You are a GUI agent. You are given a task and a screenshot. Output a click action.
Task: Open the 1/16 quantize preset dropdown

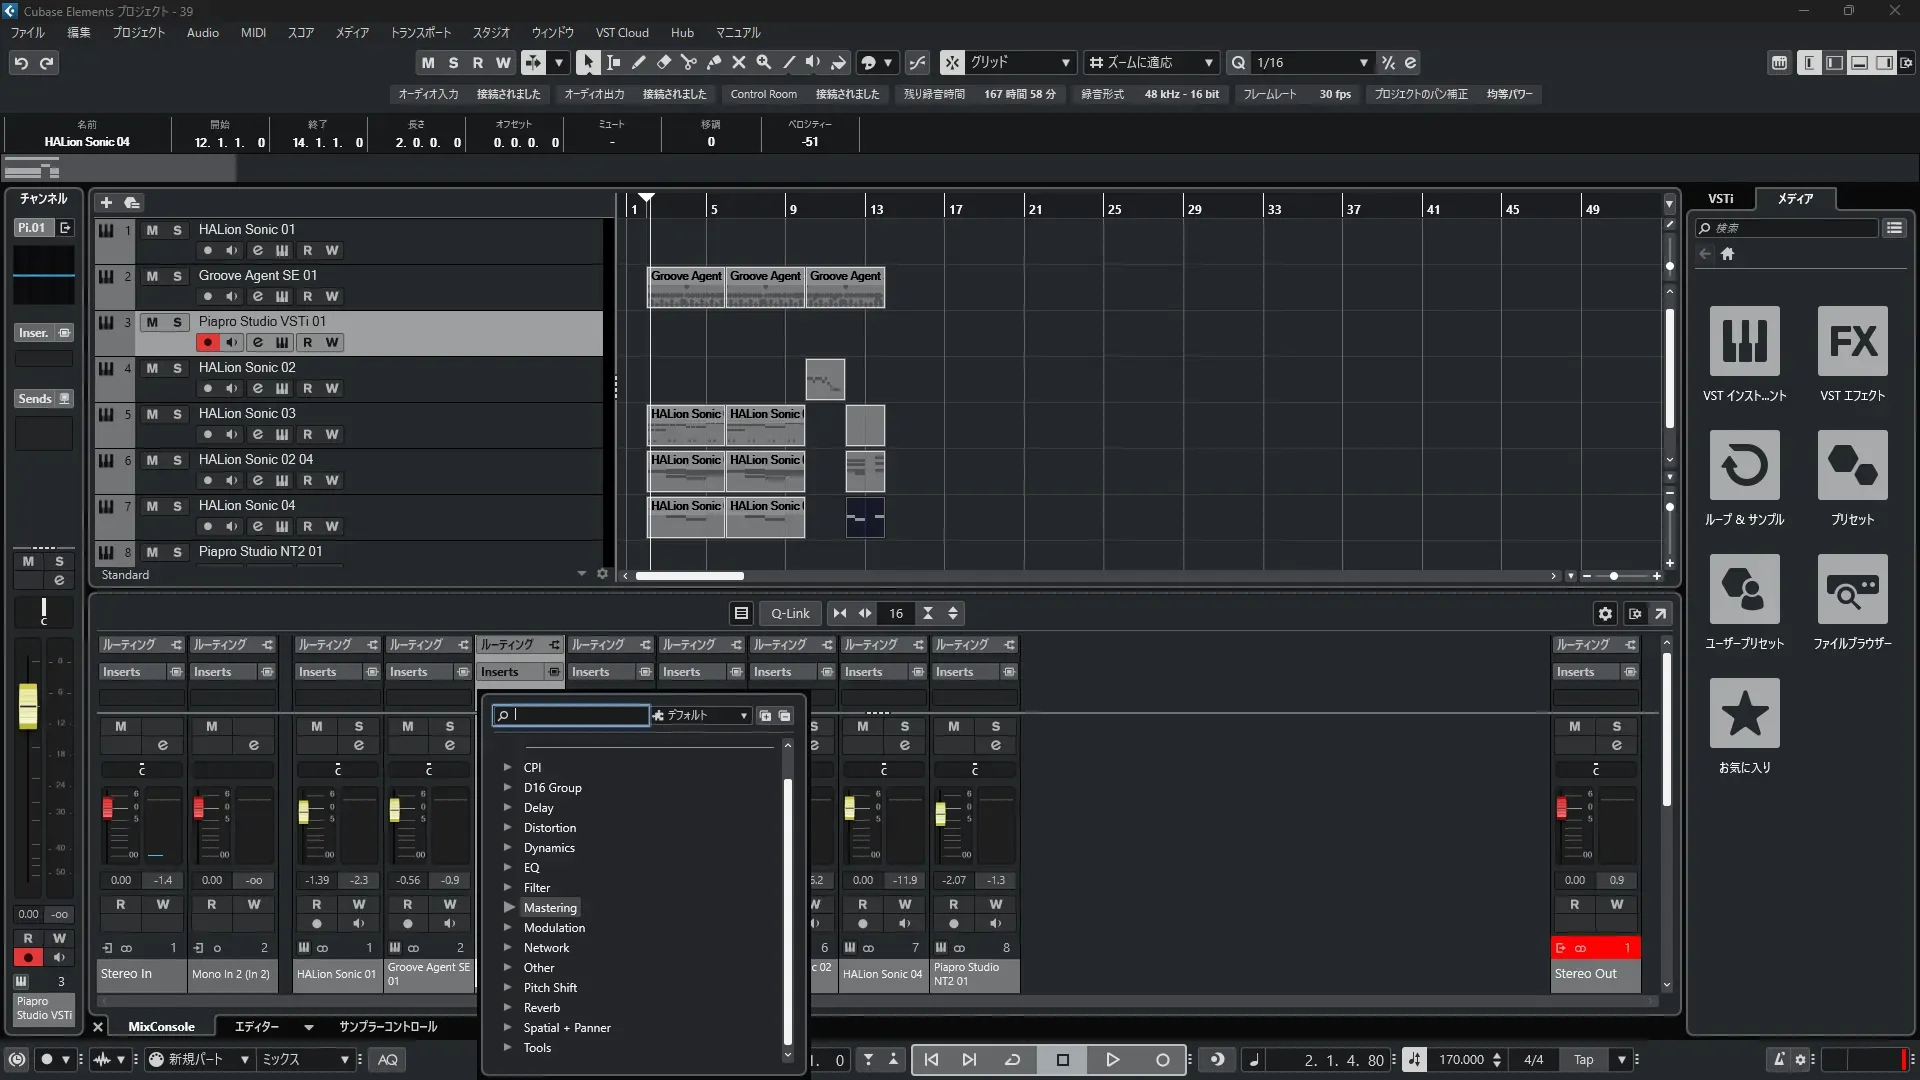coord(1363,62)
